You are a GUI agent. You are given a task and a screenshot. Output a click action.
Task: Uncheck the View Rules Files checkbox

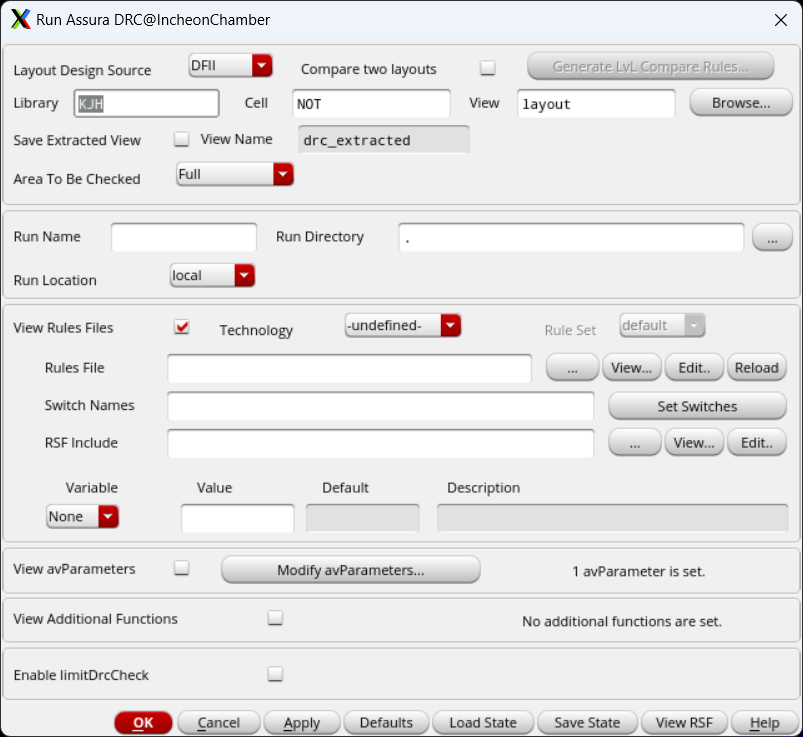[182, 327]
